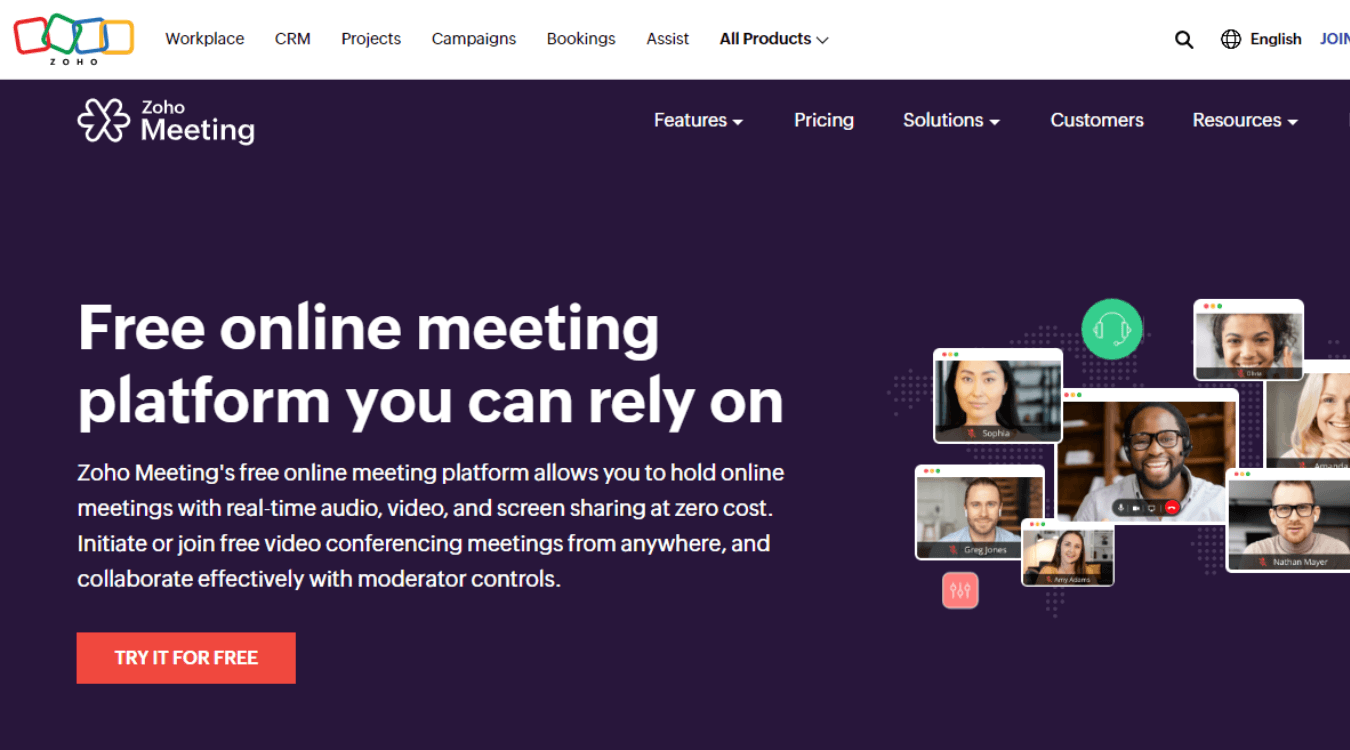The image size is (1350, 750).
Task: Expand the Resources menu
Action: click(x=1245, y=120)
